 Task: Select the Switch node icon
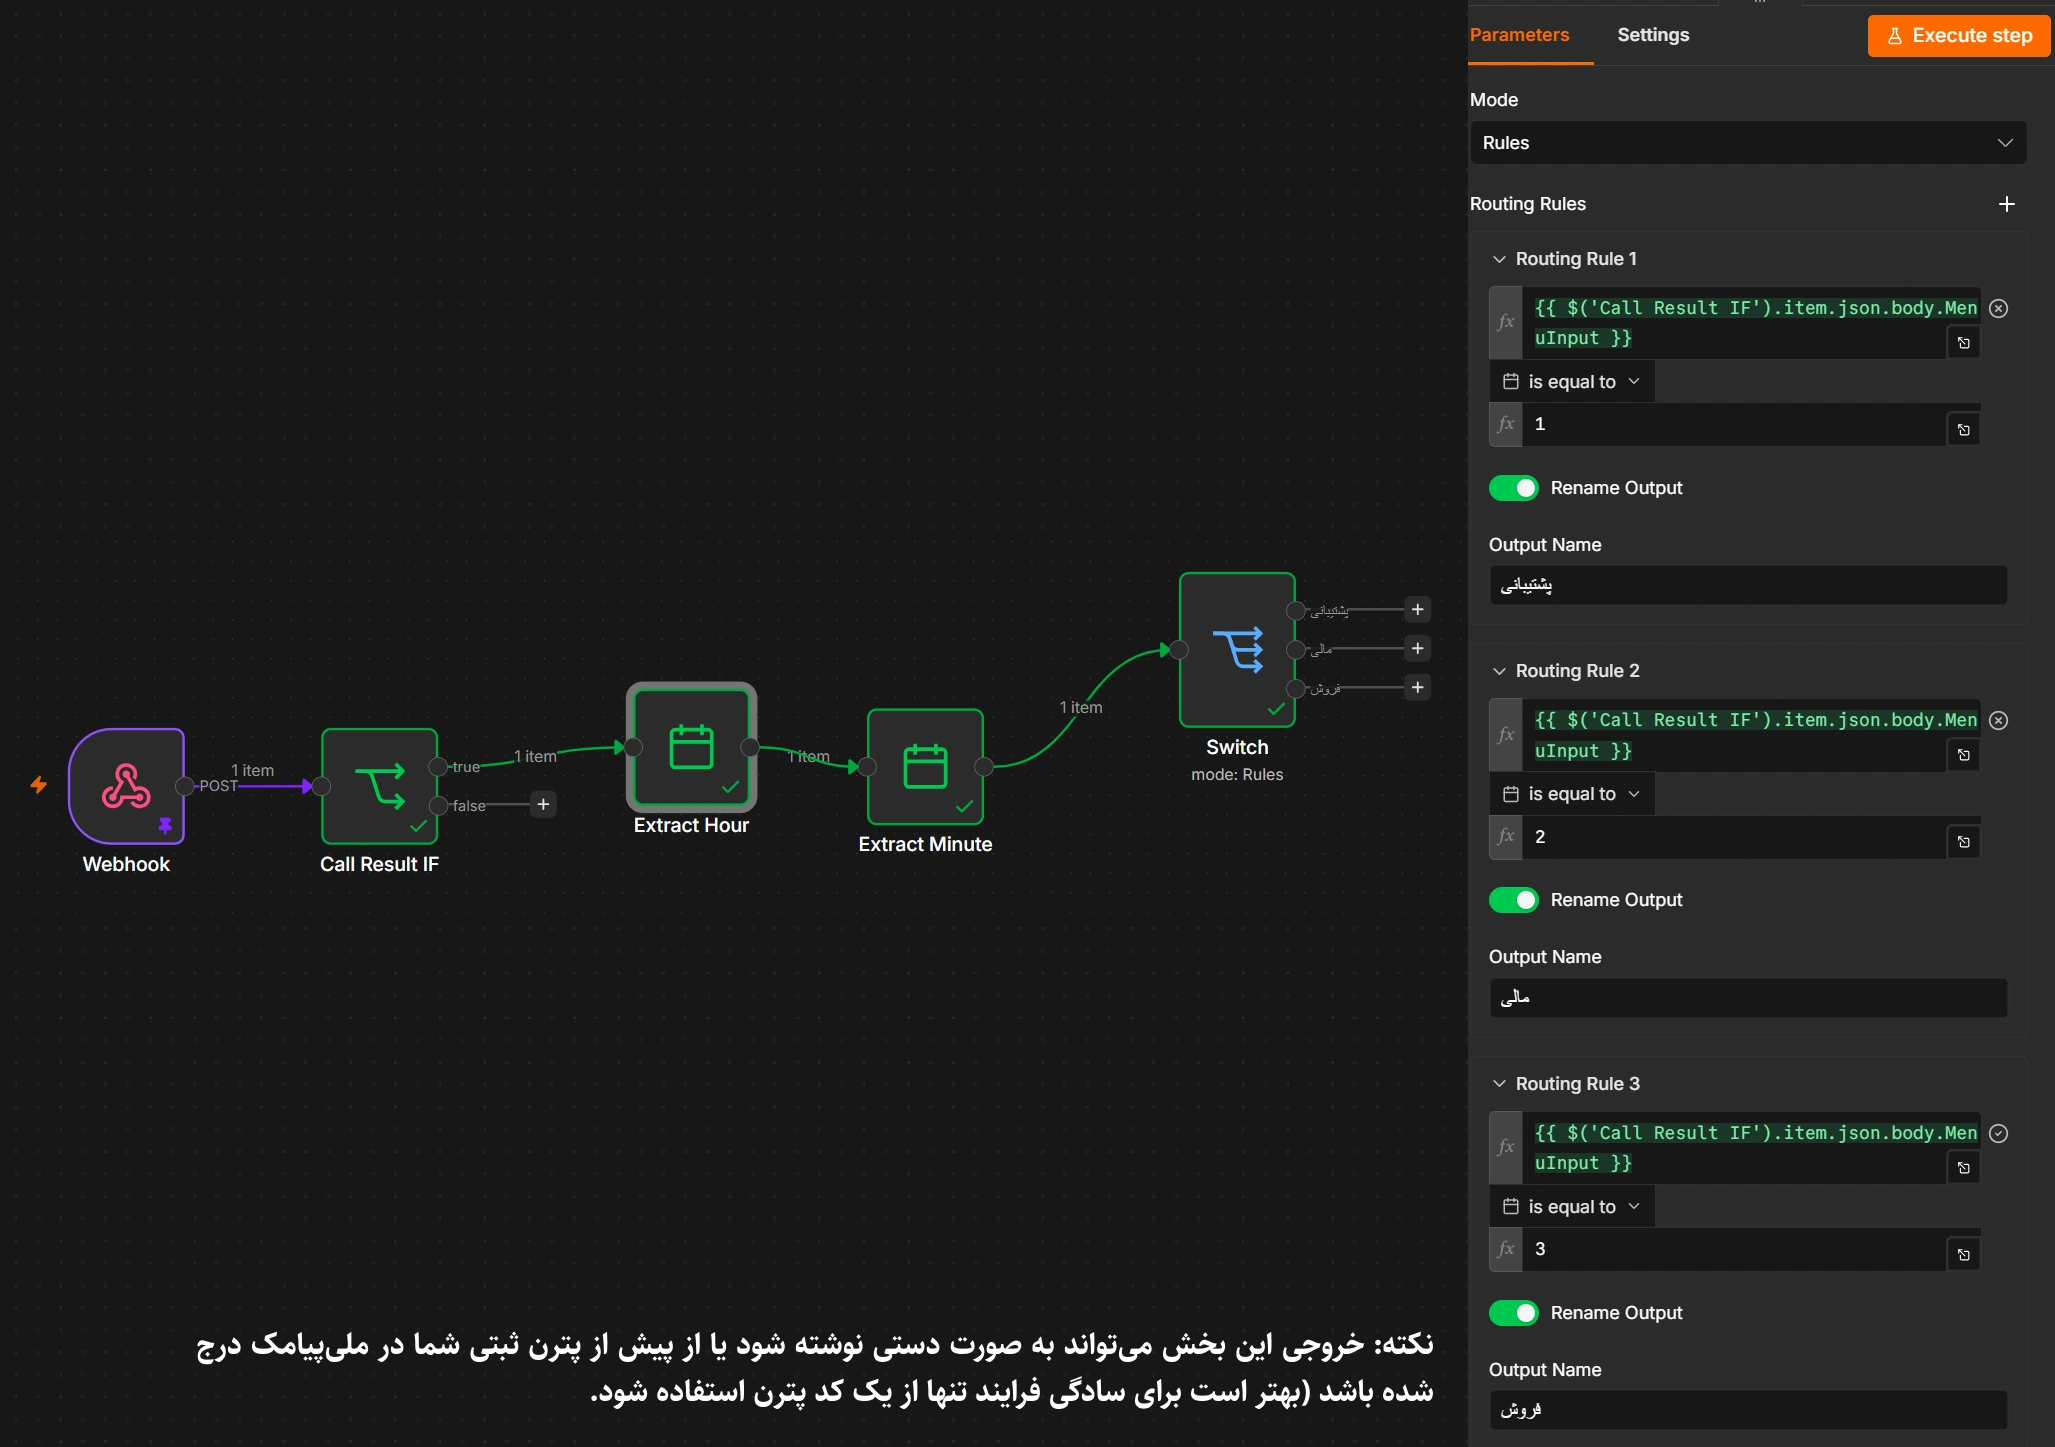[x=1237, y=650]
